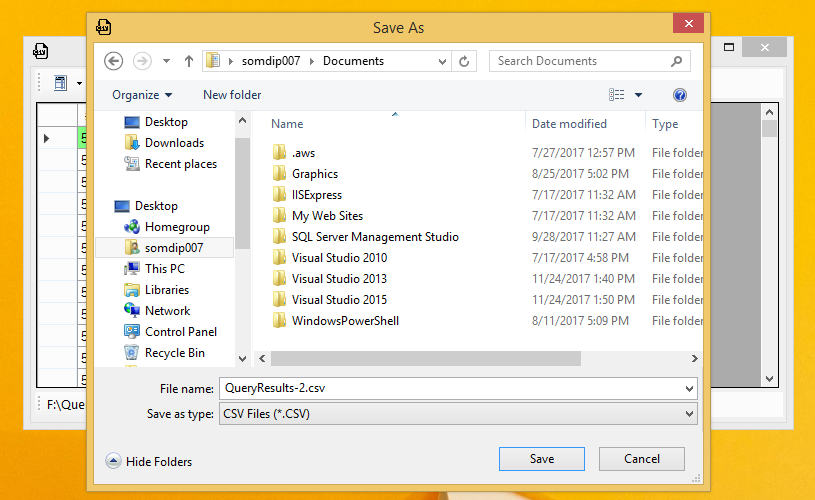Select the My Web Sites folder
Image resolution: width=815 pixels, height=500 pixels.
[327, 216]
